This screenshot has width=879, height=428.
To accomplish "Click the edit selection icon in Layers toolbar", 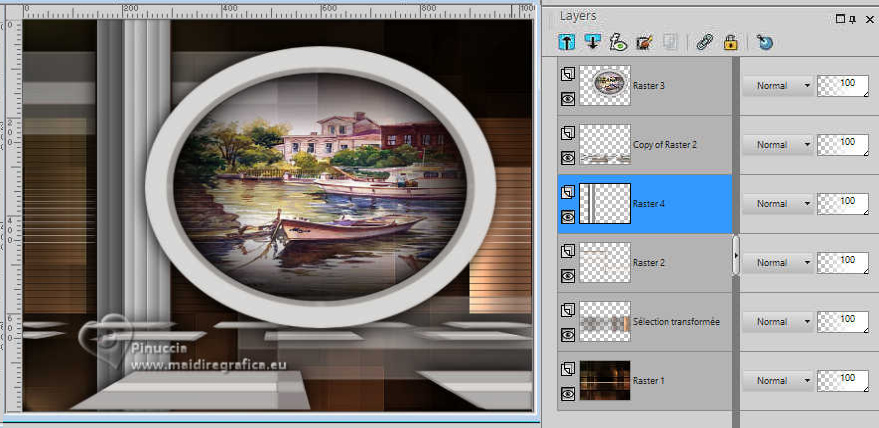I will coord(645,42).
